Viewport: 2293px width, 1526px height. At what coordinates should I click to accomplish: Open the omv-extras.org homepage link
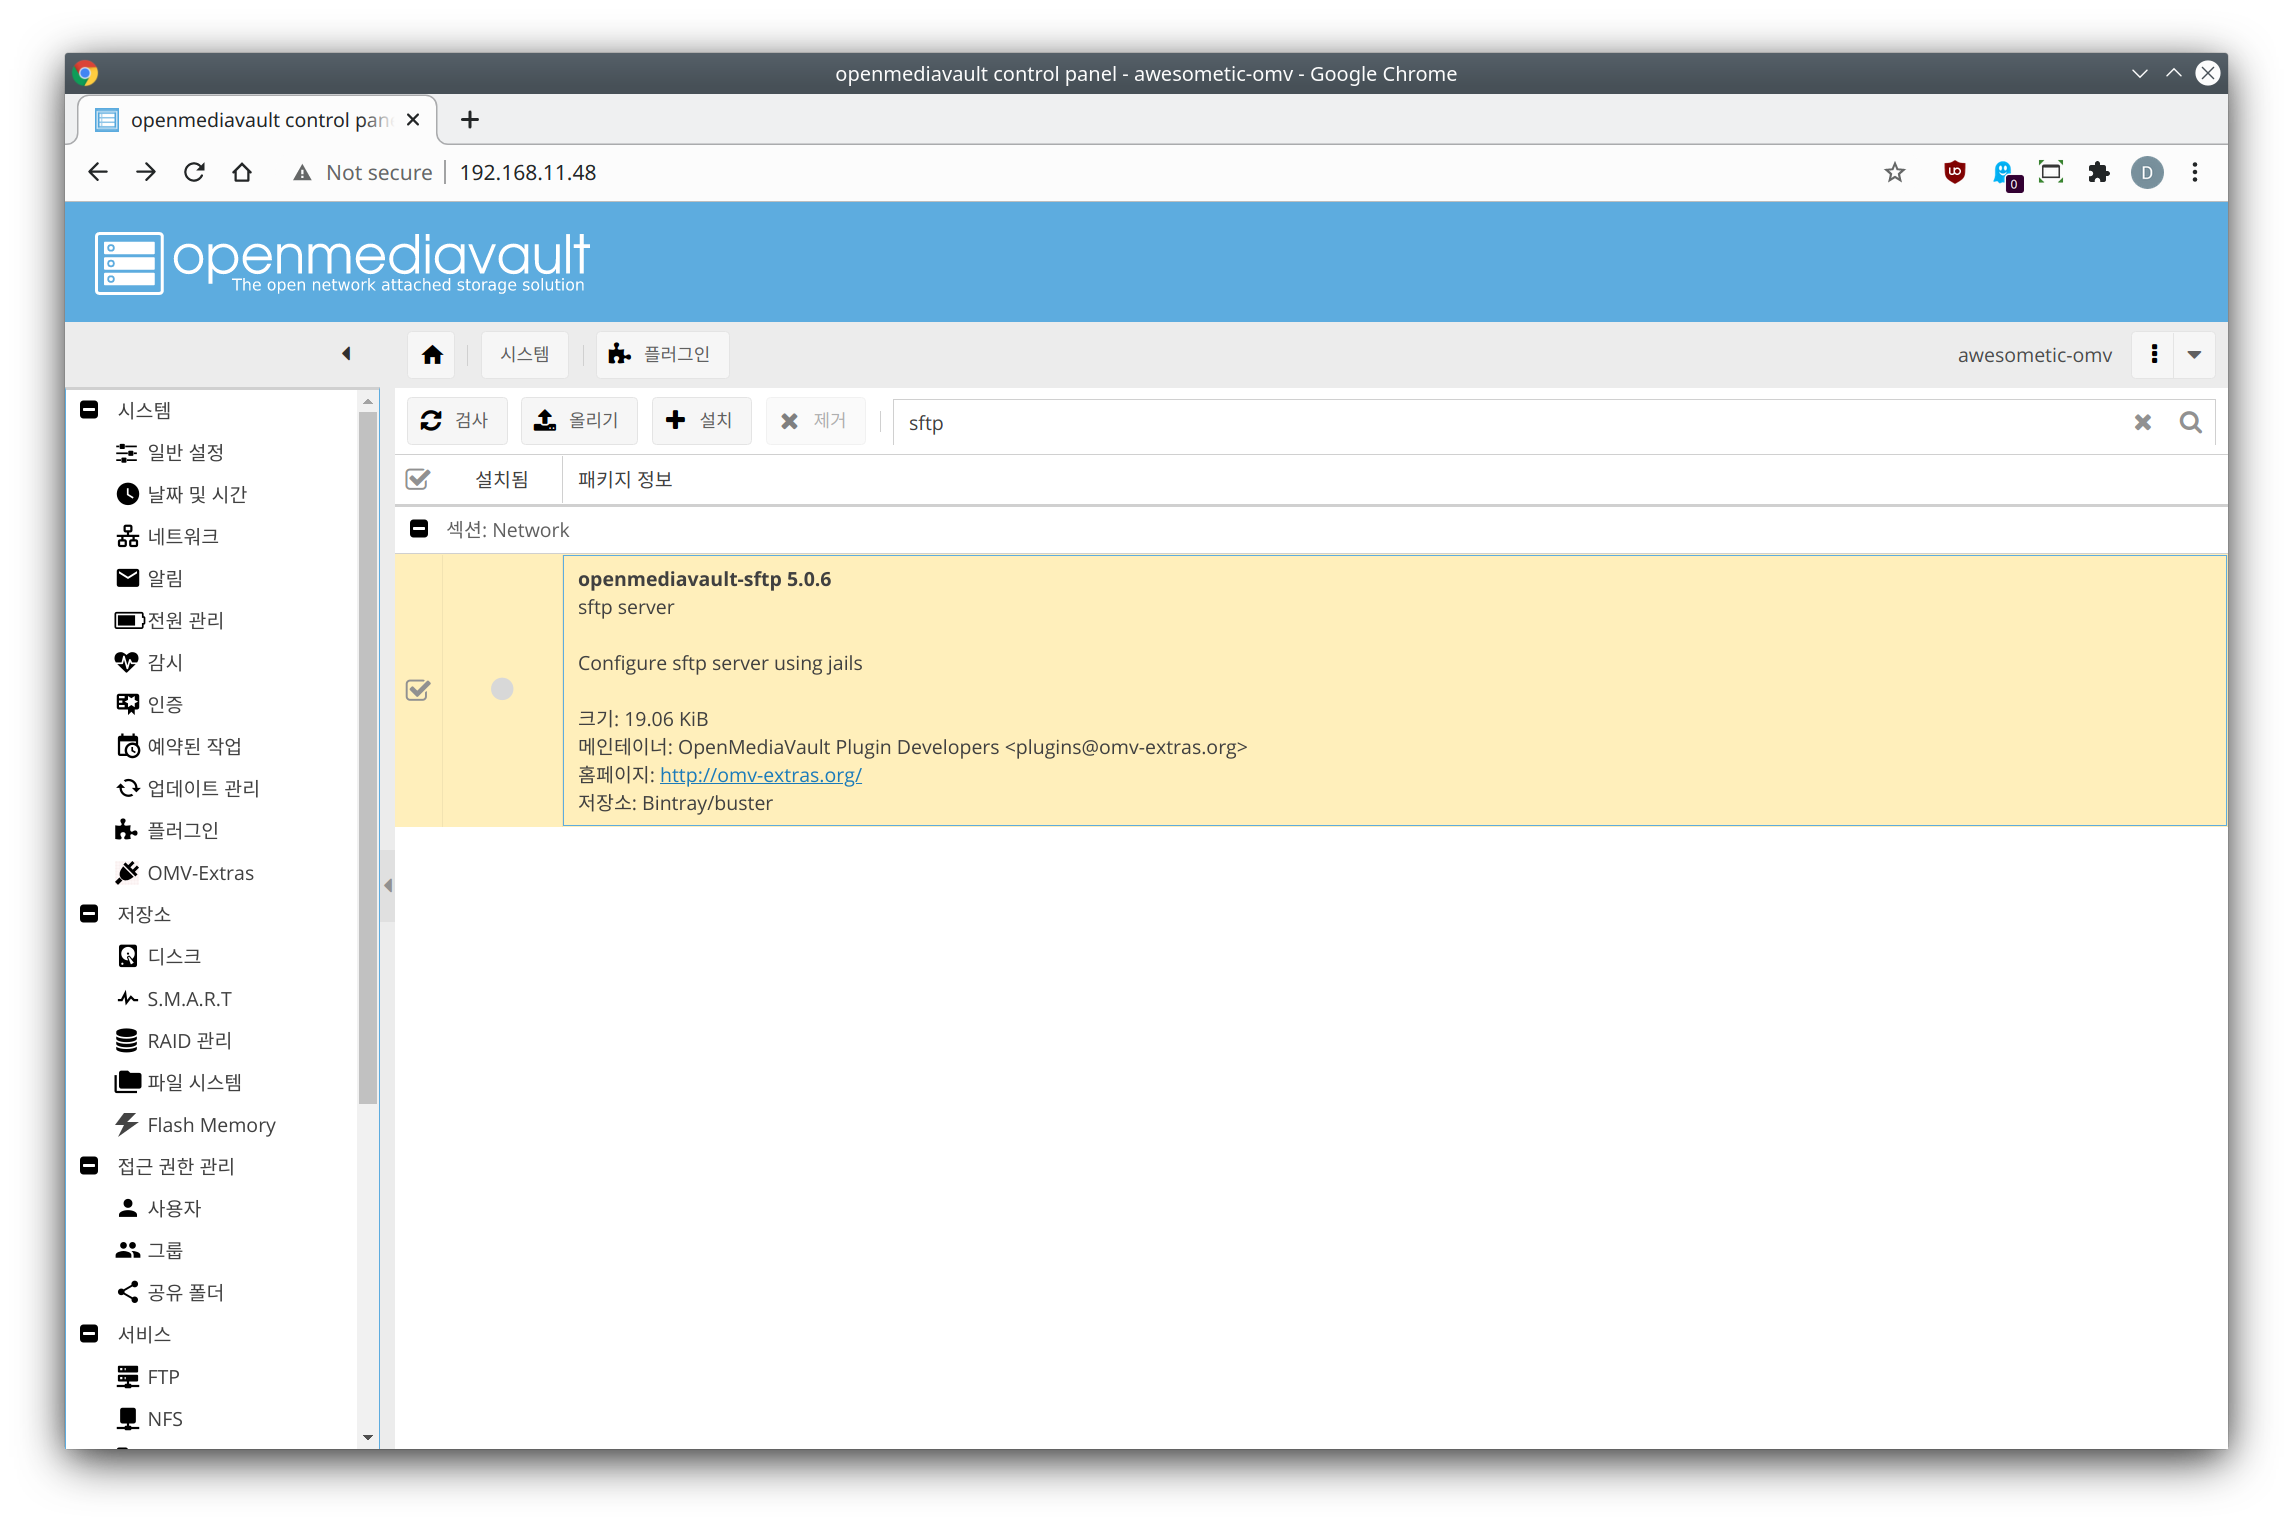(760, 775)
